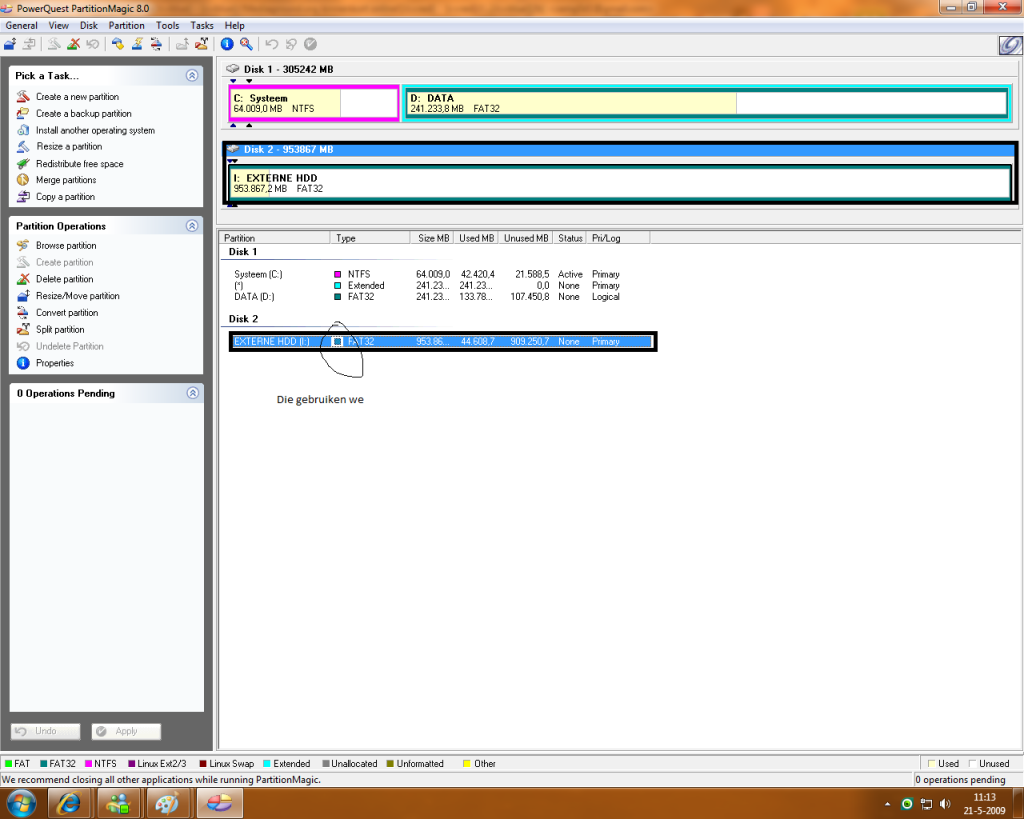Click the Check for errors magnifier icon

[246, 44]
